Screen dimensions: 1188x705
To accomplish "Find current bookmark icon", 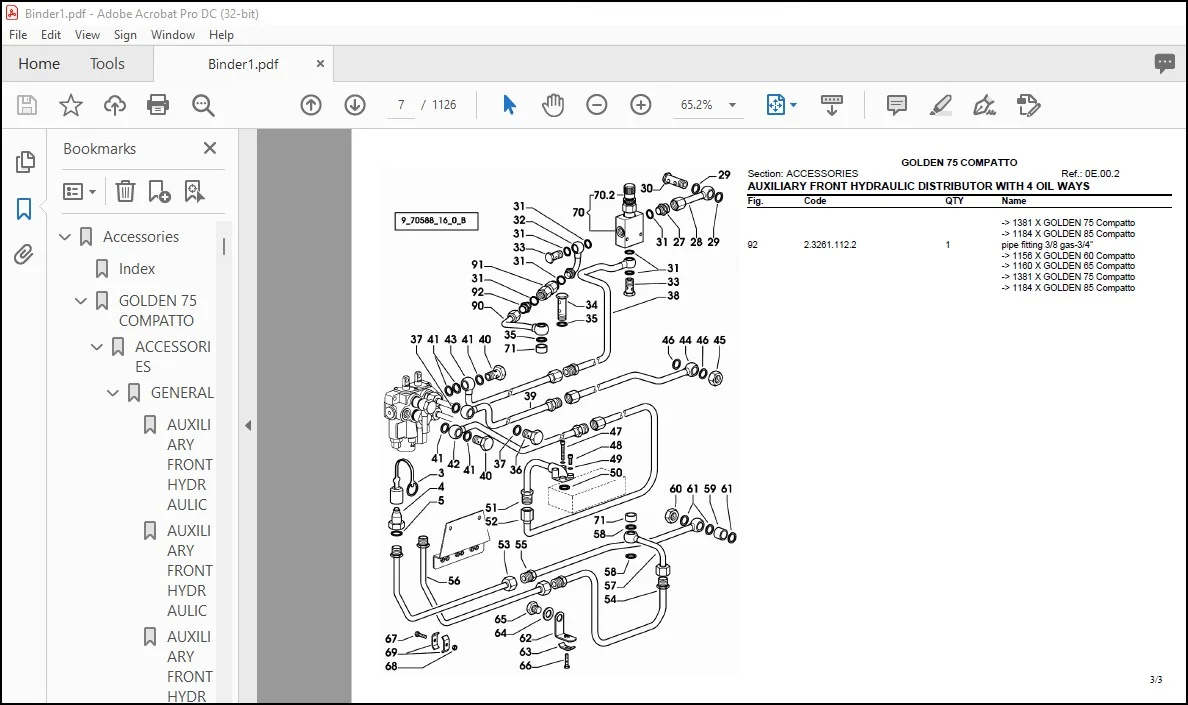I will (195, 192).
